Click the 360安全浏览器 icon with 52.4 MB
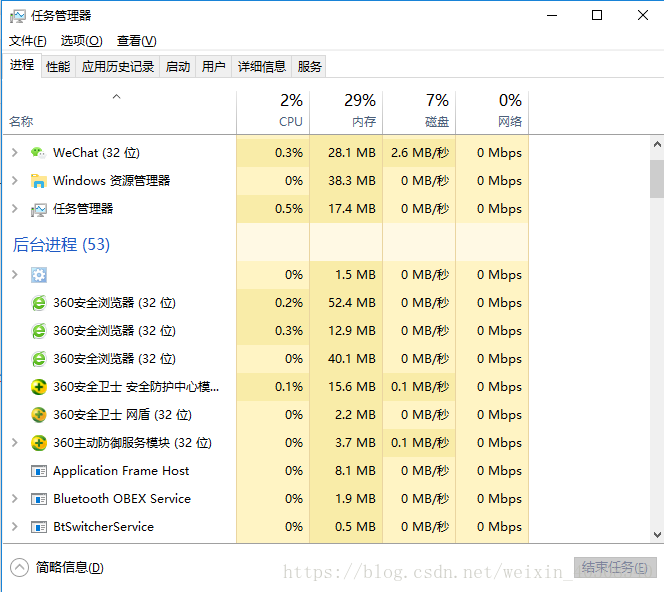 pyautogui.click(x=39, y=303)
